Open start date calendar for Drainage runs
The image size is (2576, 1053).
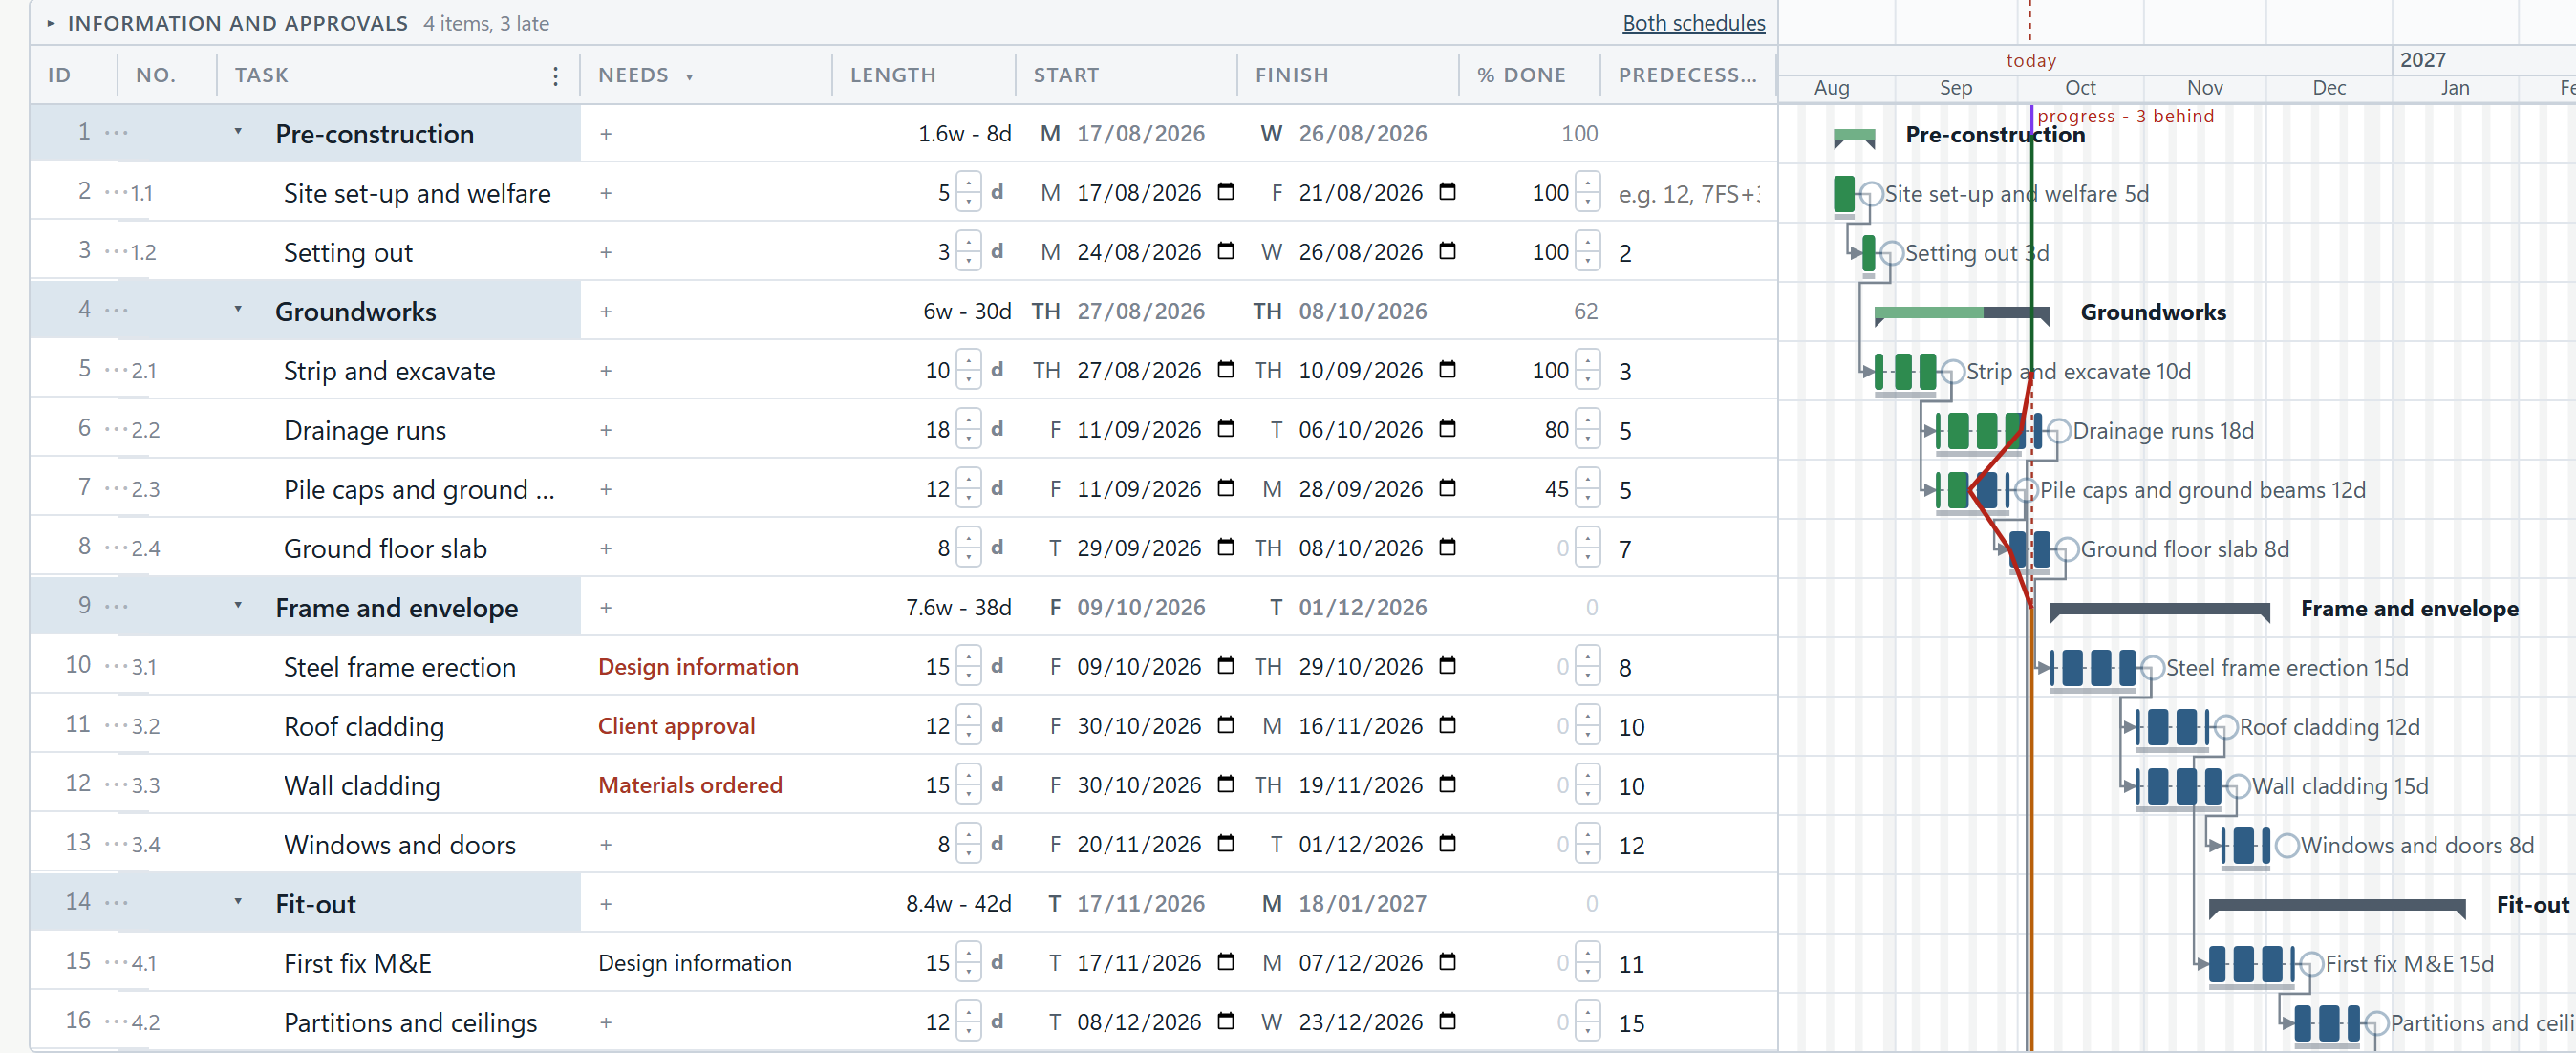[1226, 429]
